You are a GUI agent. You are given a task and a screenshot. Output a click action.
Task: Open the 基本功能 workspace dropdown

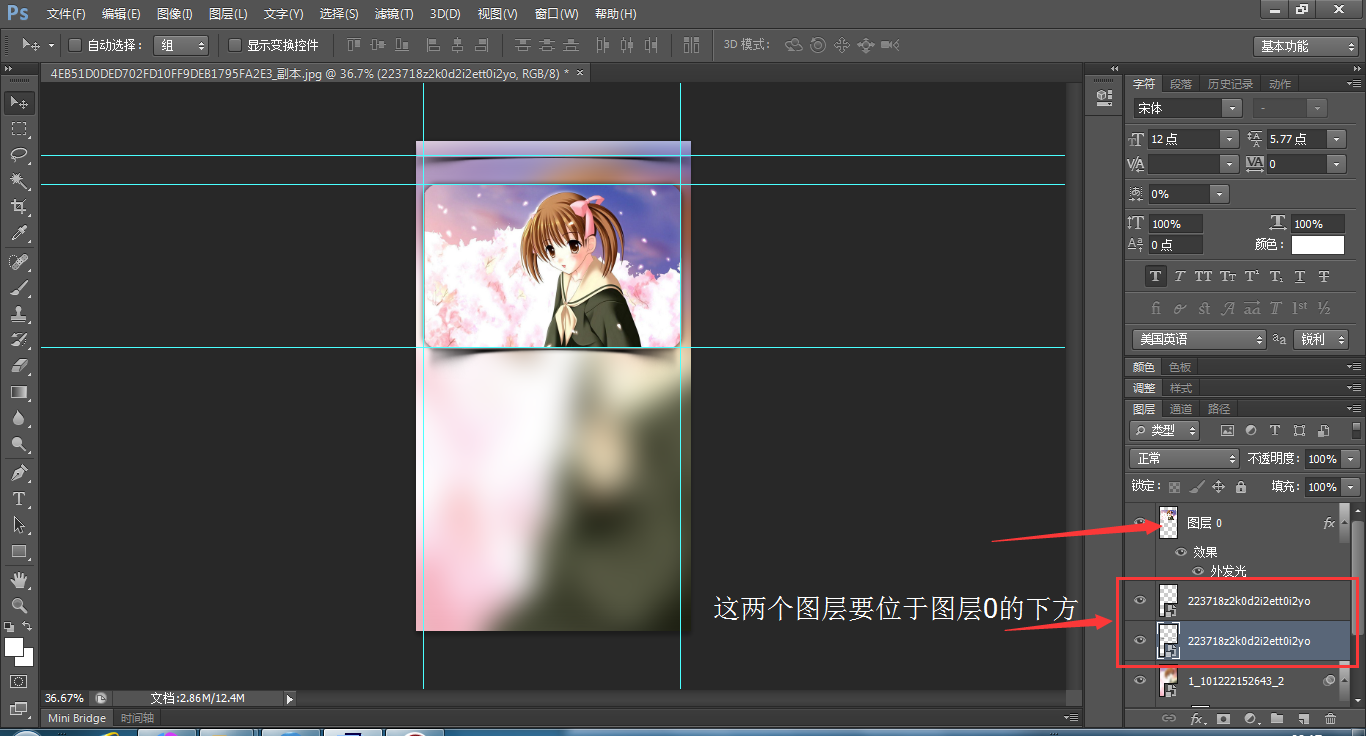pyautogui.click(x=1305, y=46)
